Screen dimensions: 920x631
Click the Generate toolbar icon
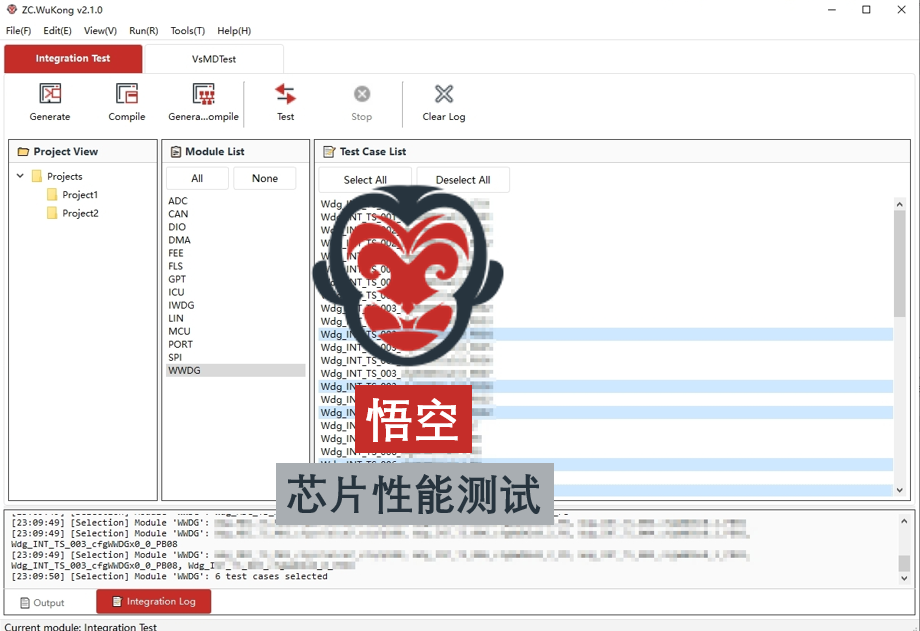click(x=50, y=94)
